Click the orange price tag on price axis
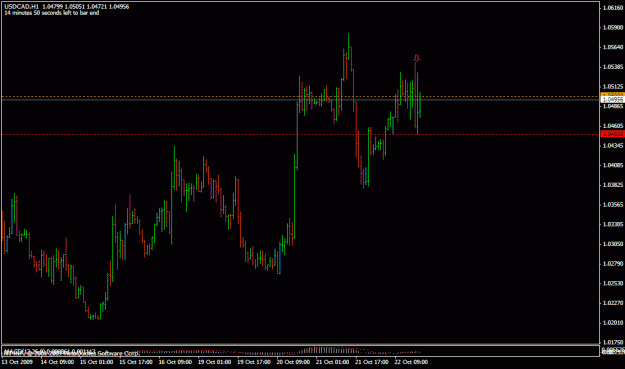Viewport: 625px width, 369px height. pos(612,94)
